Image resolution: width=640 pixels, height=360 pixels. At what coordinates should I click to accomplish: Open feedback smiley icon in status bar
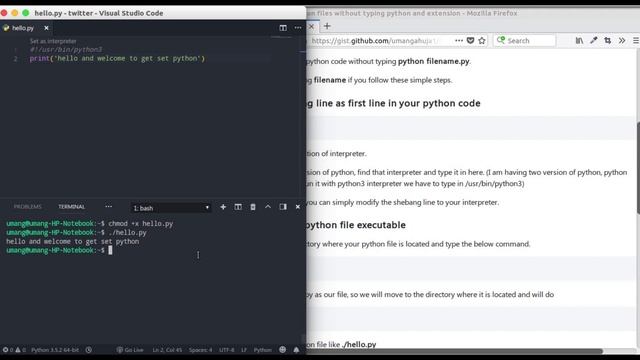(282, 349)
